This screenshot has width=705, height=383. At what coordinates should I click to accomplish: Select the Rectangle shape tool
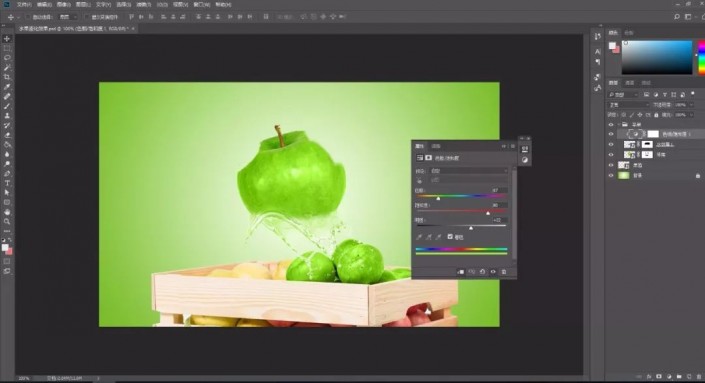(x=7, y=202)
